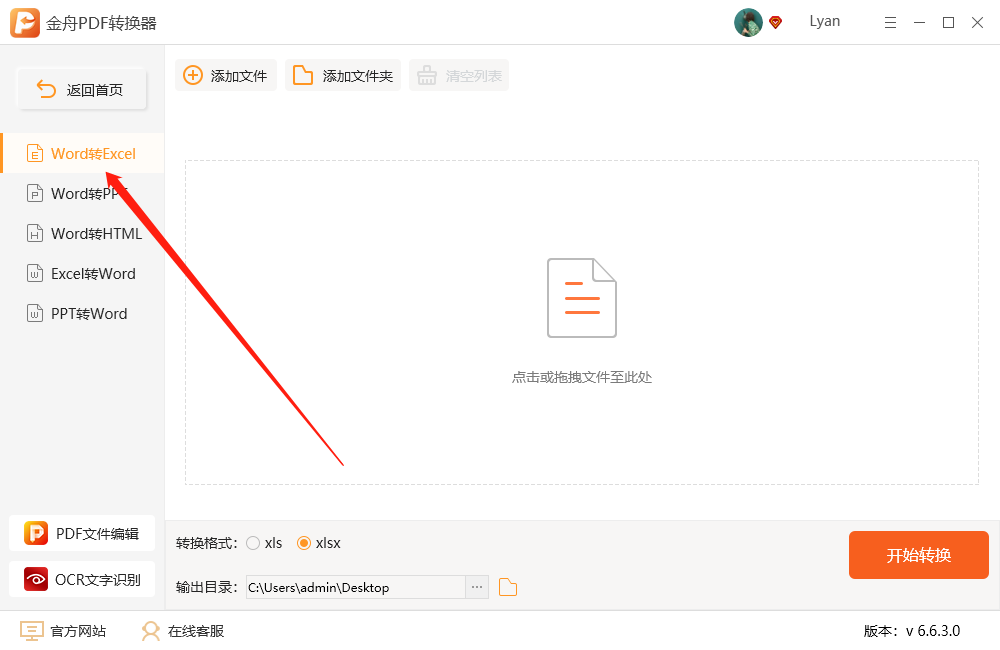The width and height of the screenshot is (1000, 650).
Task: Select the Excel转Word sidebar item
Action: pyautogui.click(x=82, y=274)
